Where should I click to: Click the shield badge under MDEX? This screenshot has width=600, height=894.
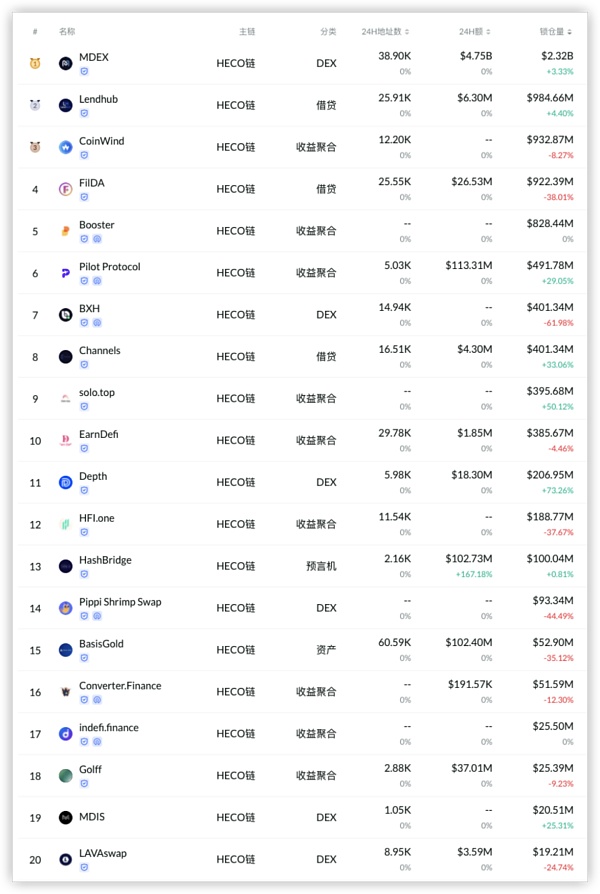pyautogui.click(x=84, y=71)
